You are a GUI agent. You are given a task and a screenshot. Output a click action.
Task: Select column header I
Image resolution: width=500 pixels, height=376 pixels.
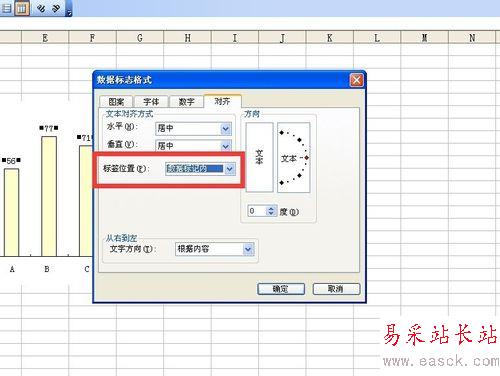coord(235,38)
